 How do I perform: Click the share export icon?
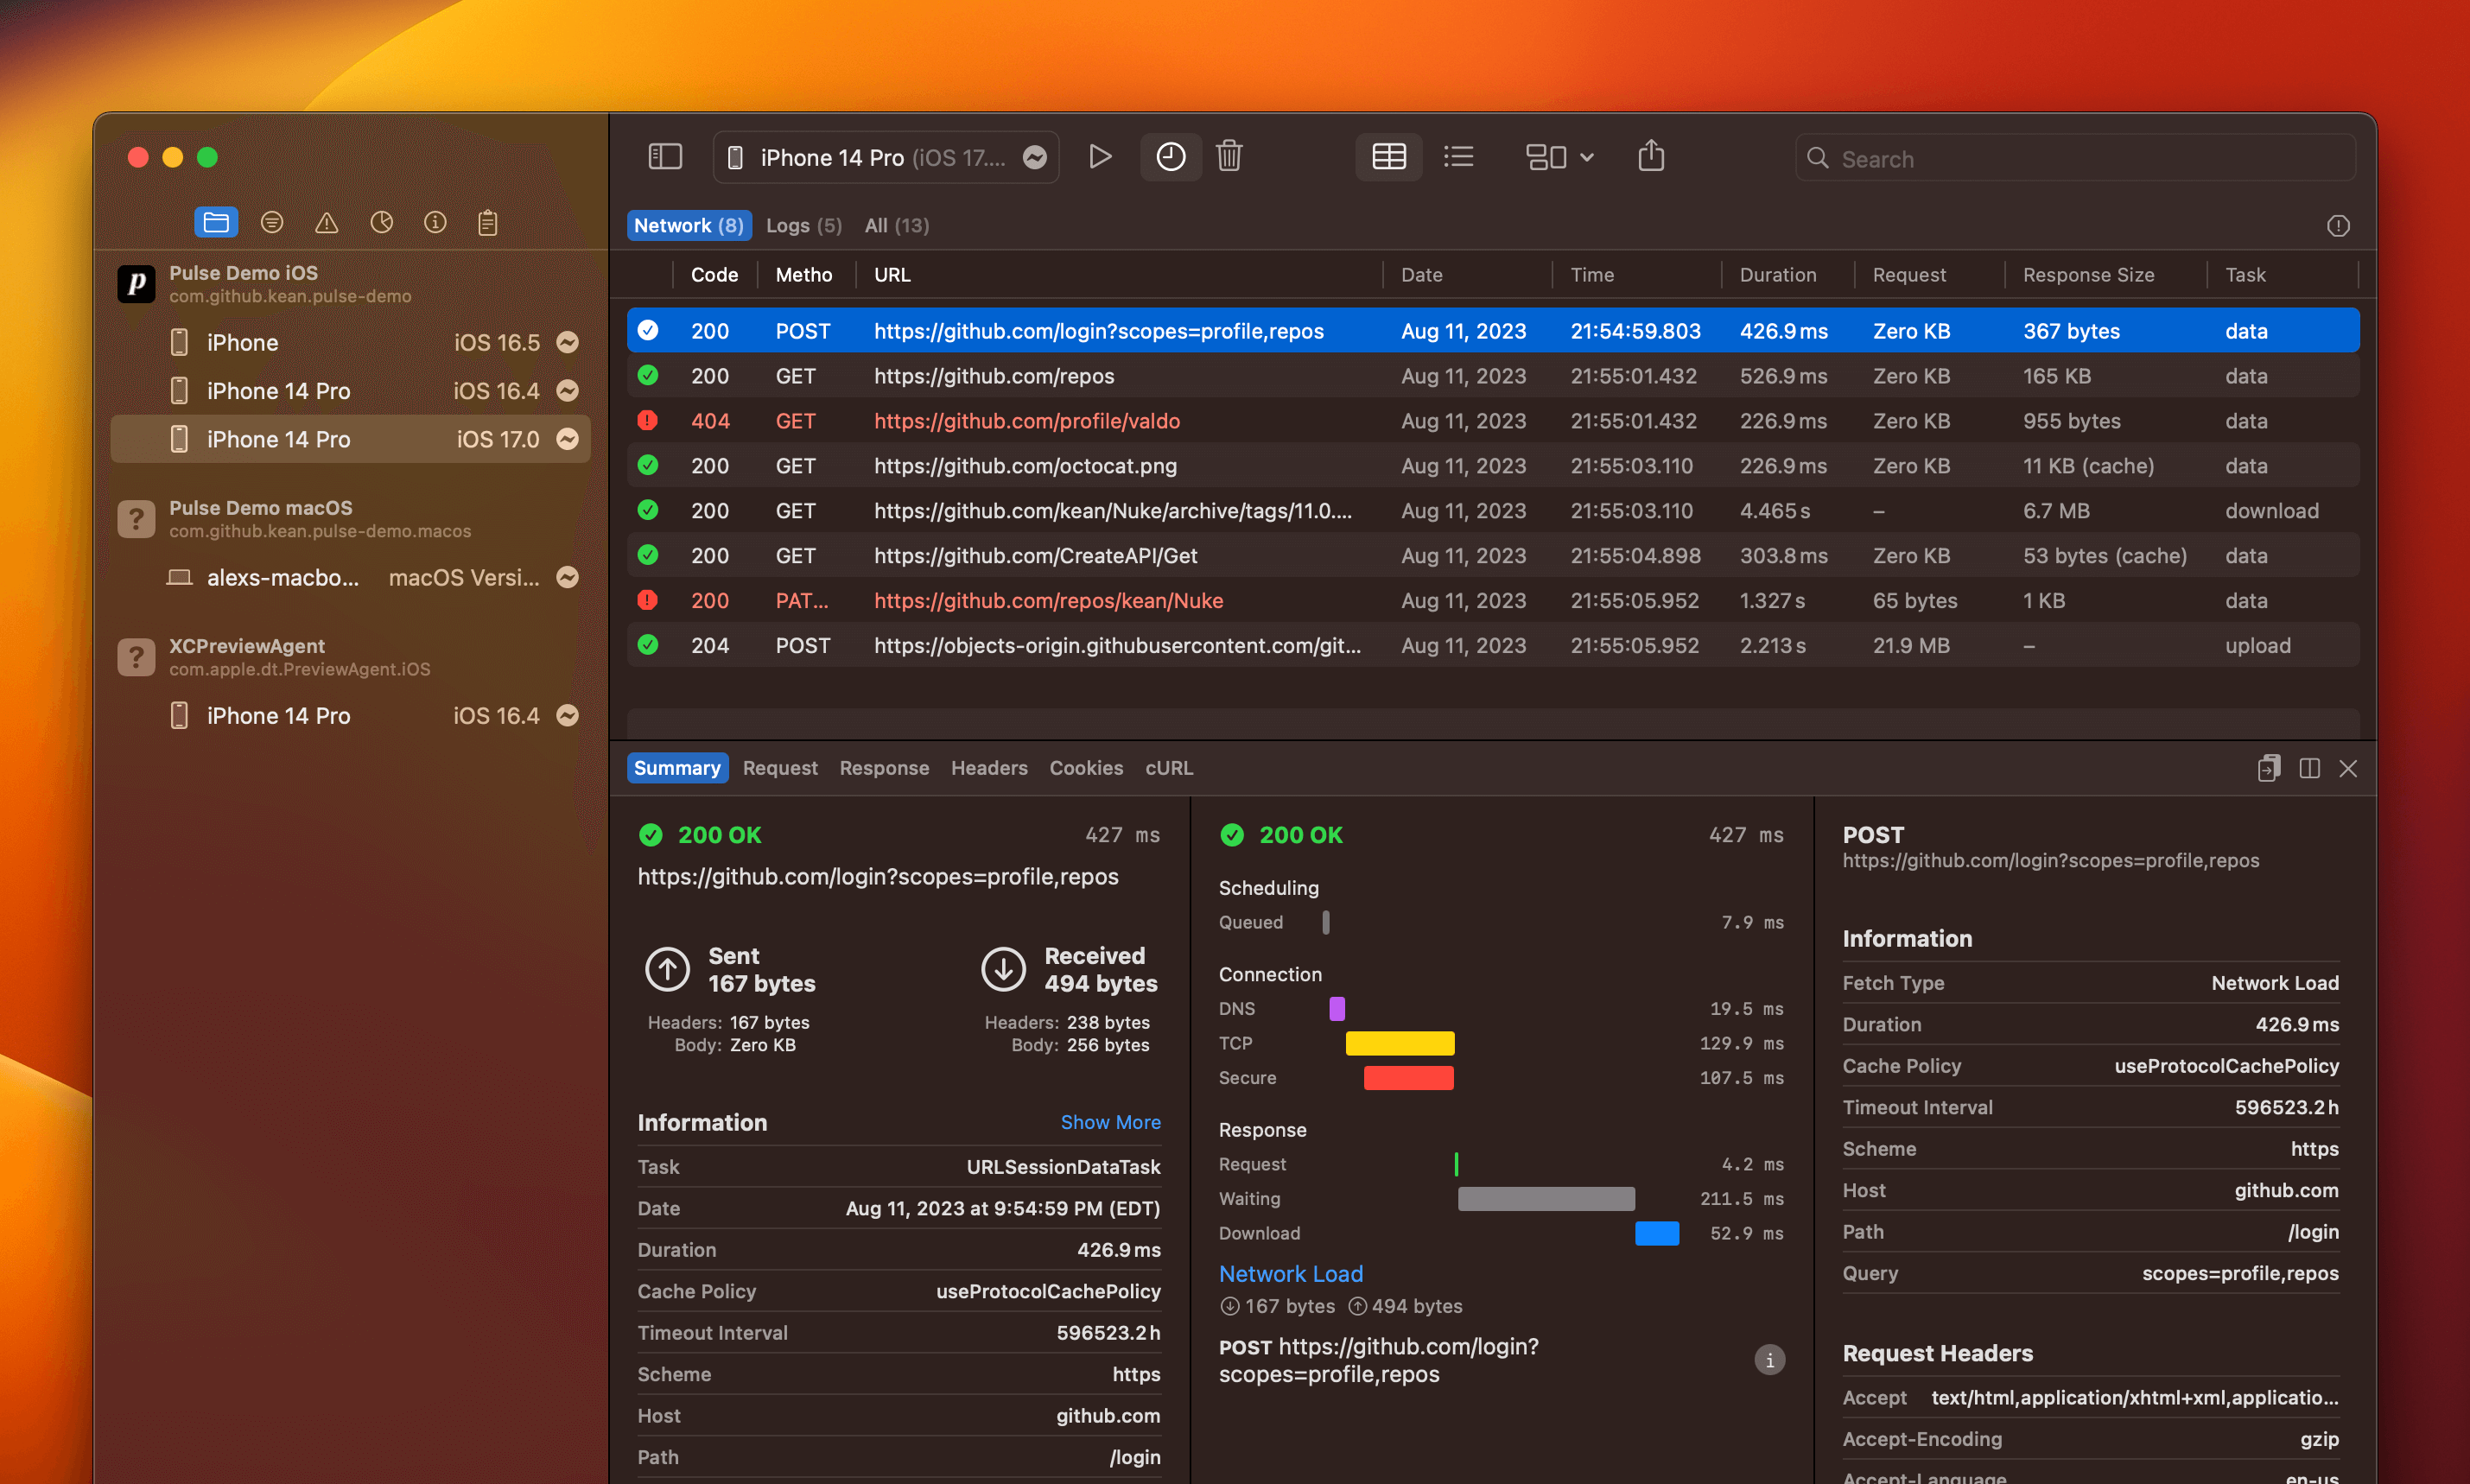(1651, 157)
